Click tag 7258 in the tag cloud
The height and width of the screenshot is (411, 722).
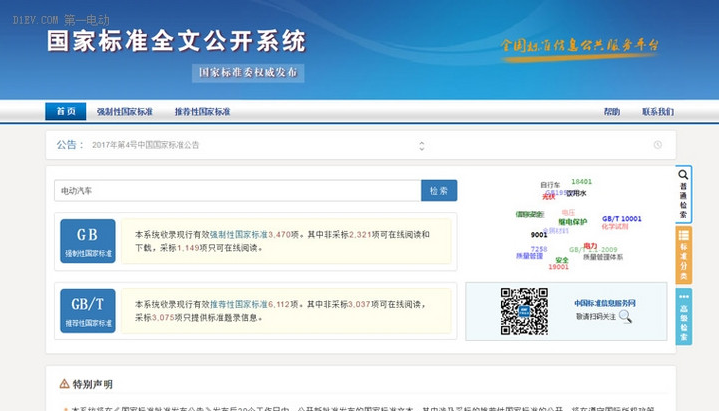point(539,249)
